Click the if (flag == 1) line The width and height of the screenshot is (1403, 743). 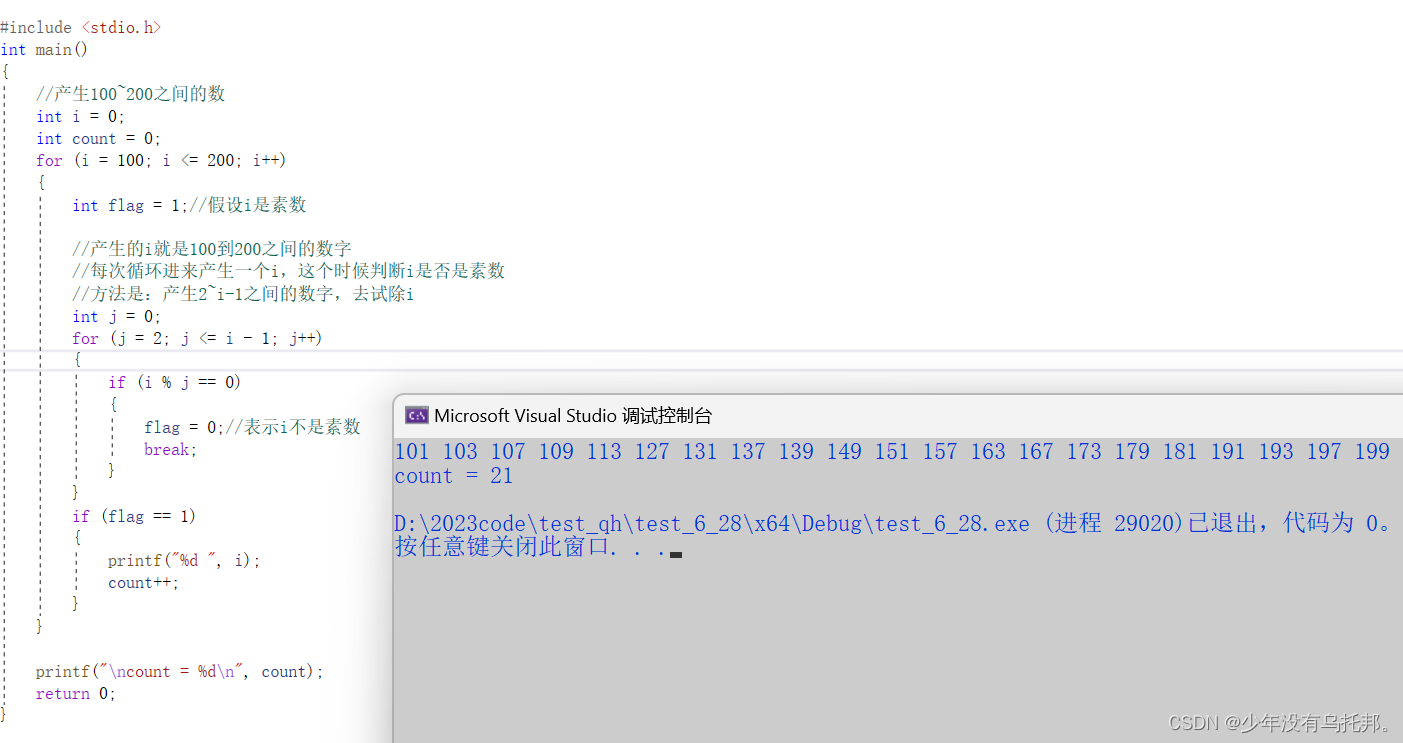pyautogui.click(x=134, y=516)
